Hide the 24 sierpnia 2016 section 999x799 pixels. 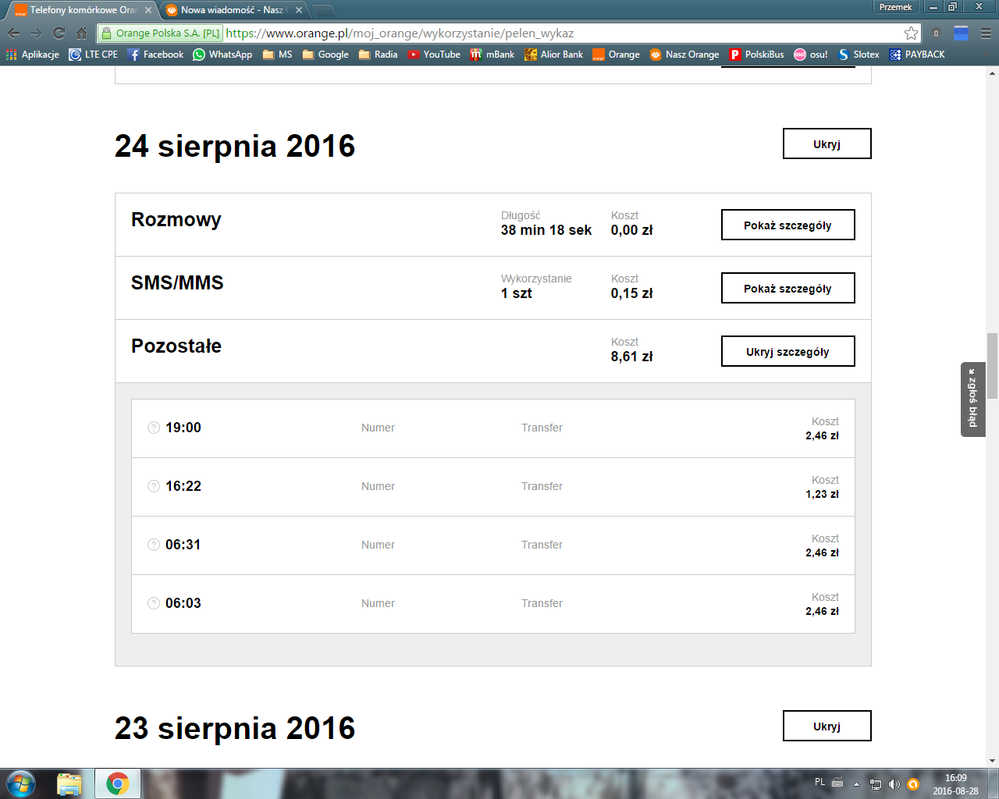coord(826,144)
